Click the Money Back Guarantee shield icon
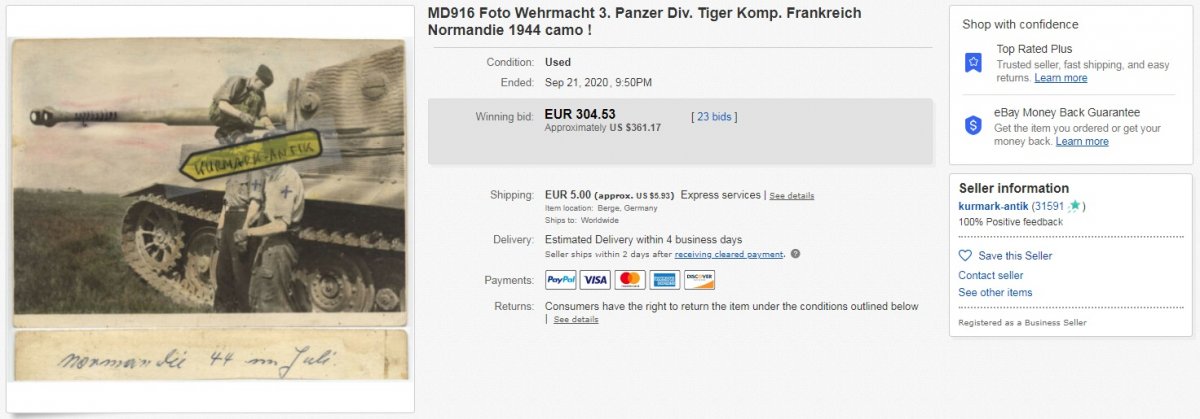This screenshot has width=1200, height=419. click(x=973, y=125)
